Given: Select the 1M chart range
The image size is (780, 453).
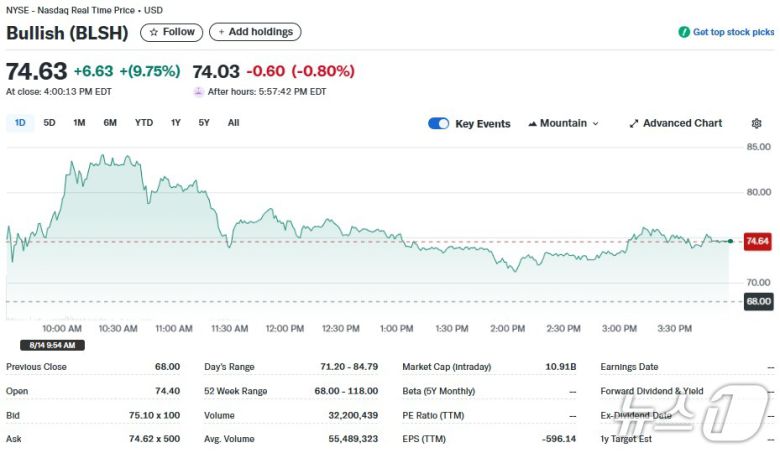Looking at the screenshot, I should (79, 123).
